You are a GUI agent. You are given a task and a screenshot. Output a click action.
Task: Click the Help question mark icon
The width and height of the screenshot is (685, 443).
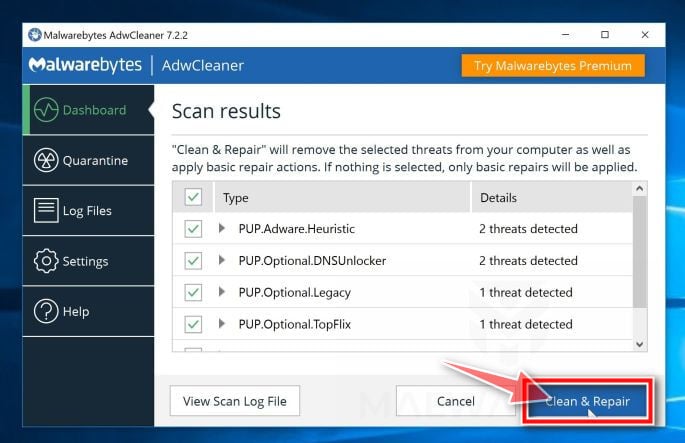click(46, 311)
